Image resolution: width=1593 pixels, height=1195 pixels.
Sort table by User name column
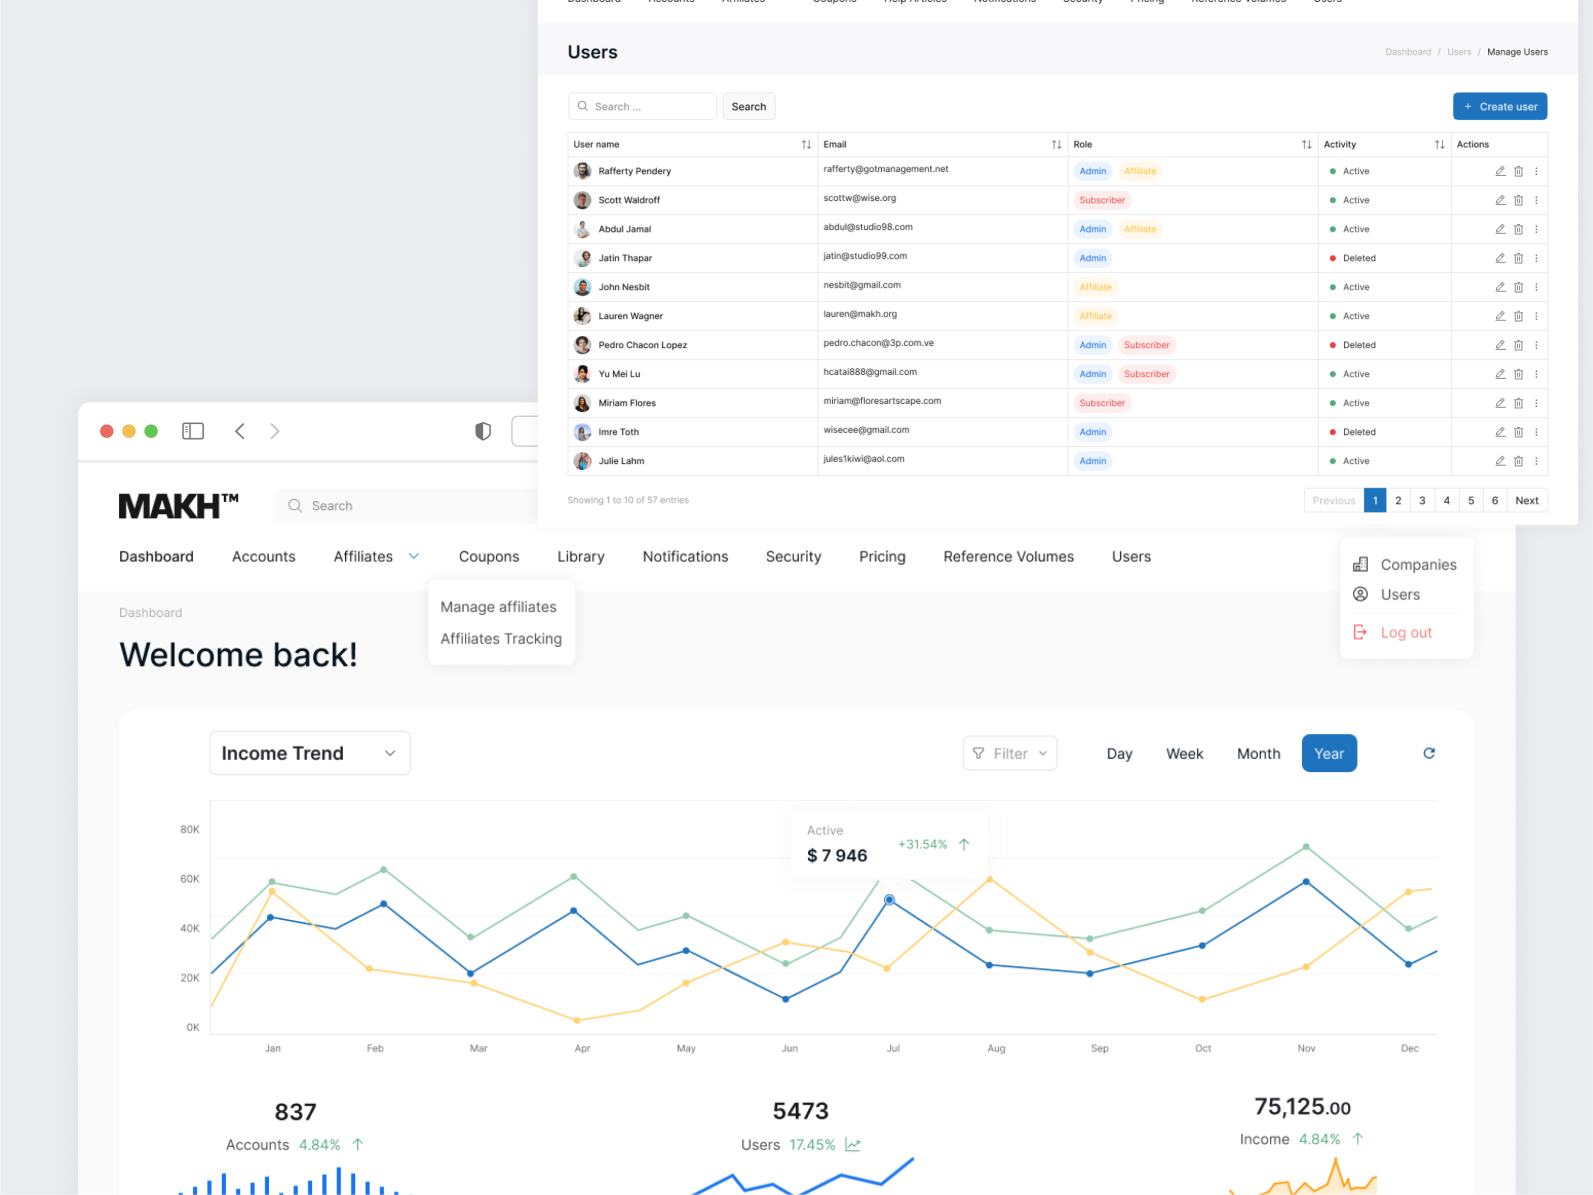(806, 144)
